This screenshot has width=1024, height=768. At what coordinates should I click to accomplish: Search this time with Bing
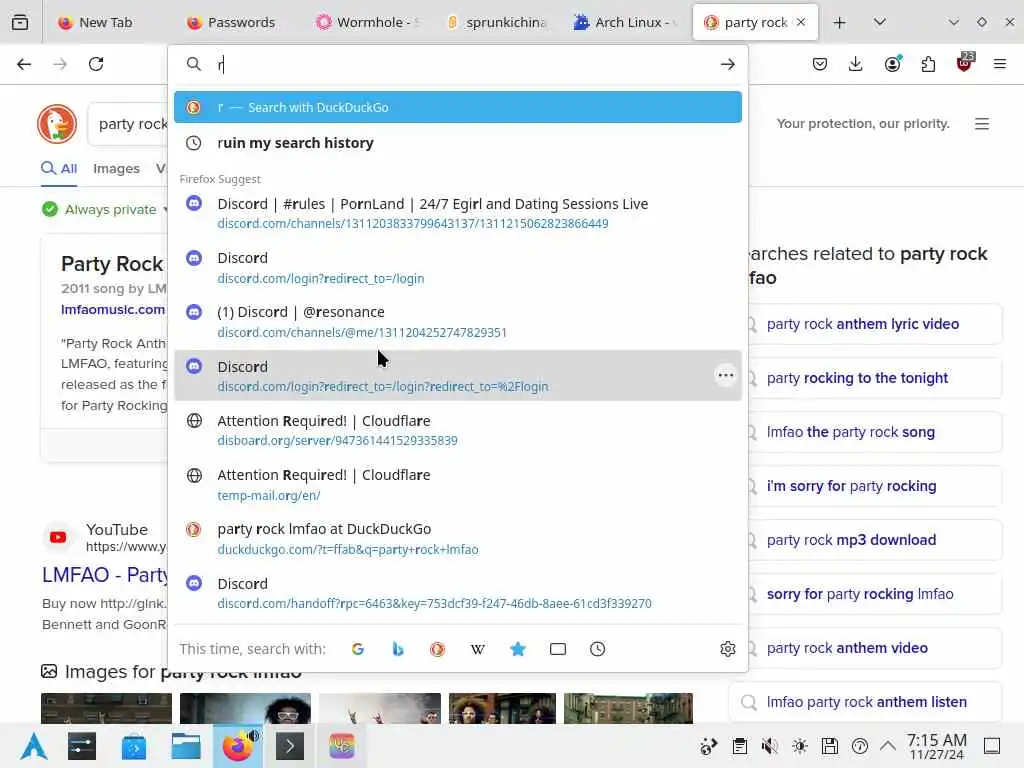tap(398, 648)
